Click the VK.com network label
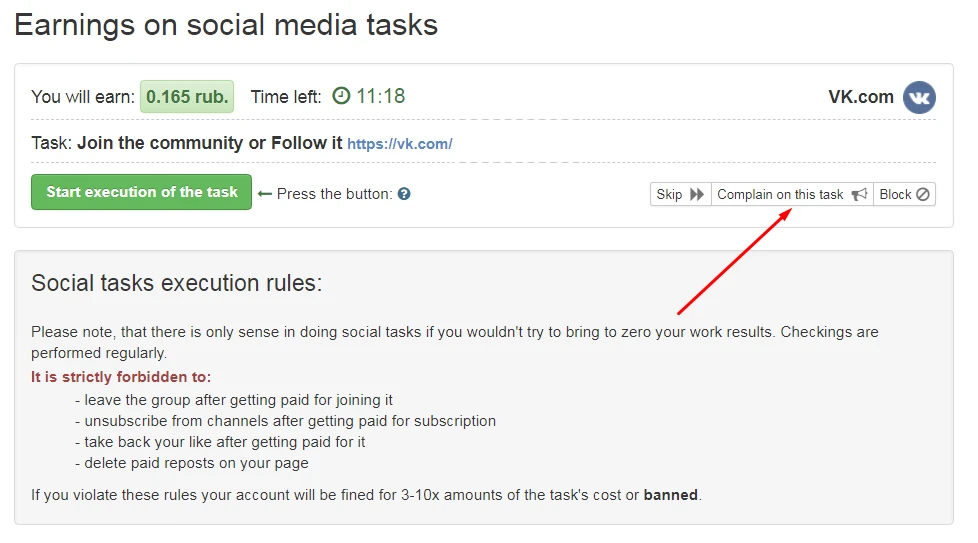This screenshot has height=543, width=978. (x=860, y=97)
